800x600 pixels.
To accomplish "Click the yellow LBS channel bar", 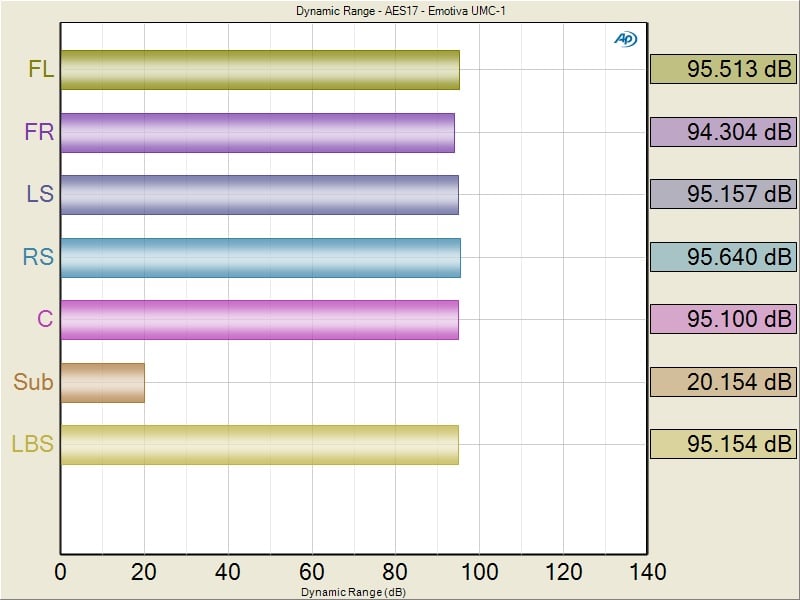I will point(259,444).
